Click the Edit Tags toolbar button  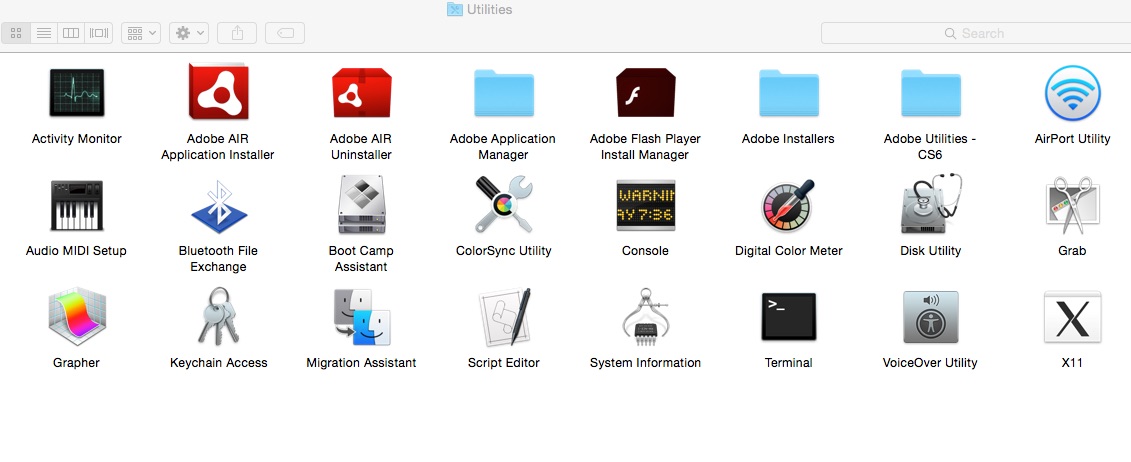click(x=285, y=33)
